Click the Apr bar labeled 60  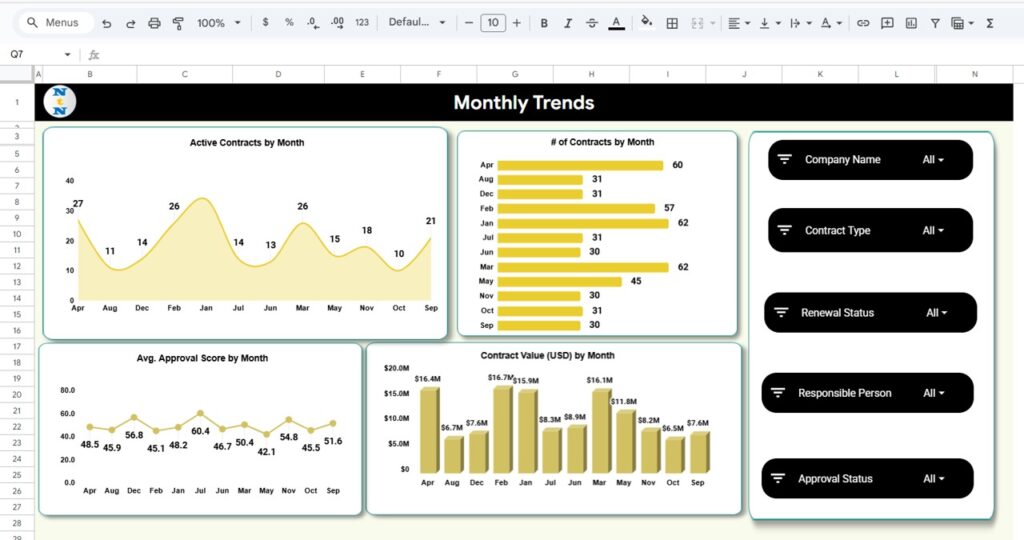point(581,165)
